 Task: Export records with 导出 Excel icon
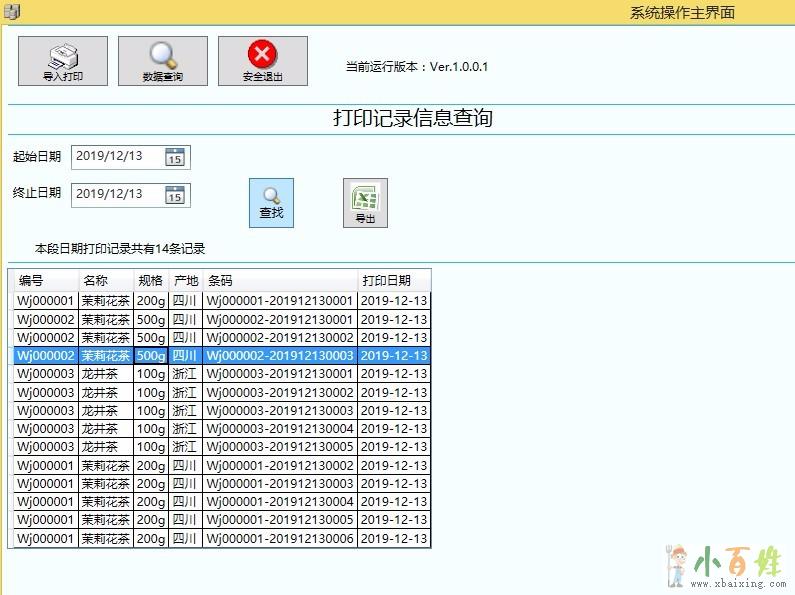point(365,203)
